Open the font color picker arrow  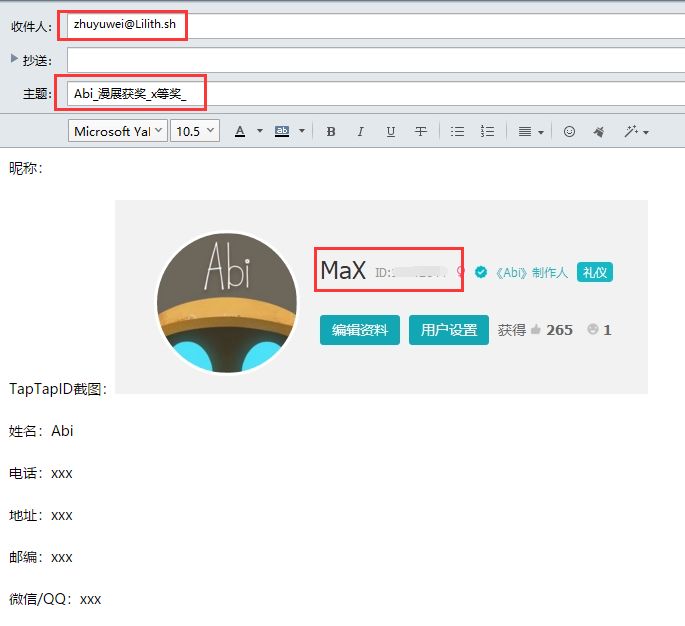pos(260,131)
